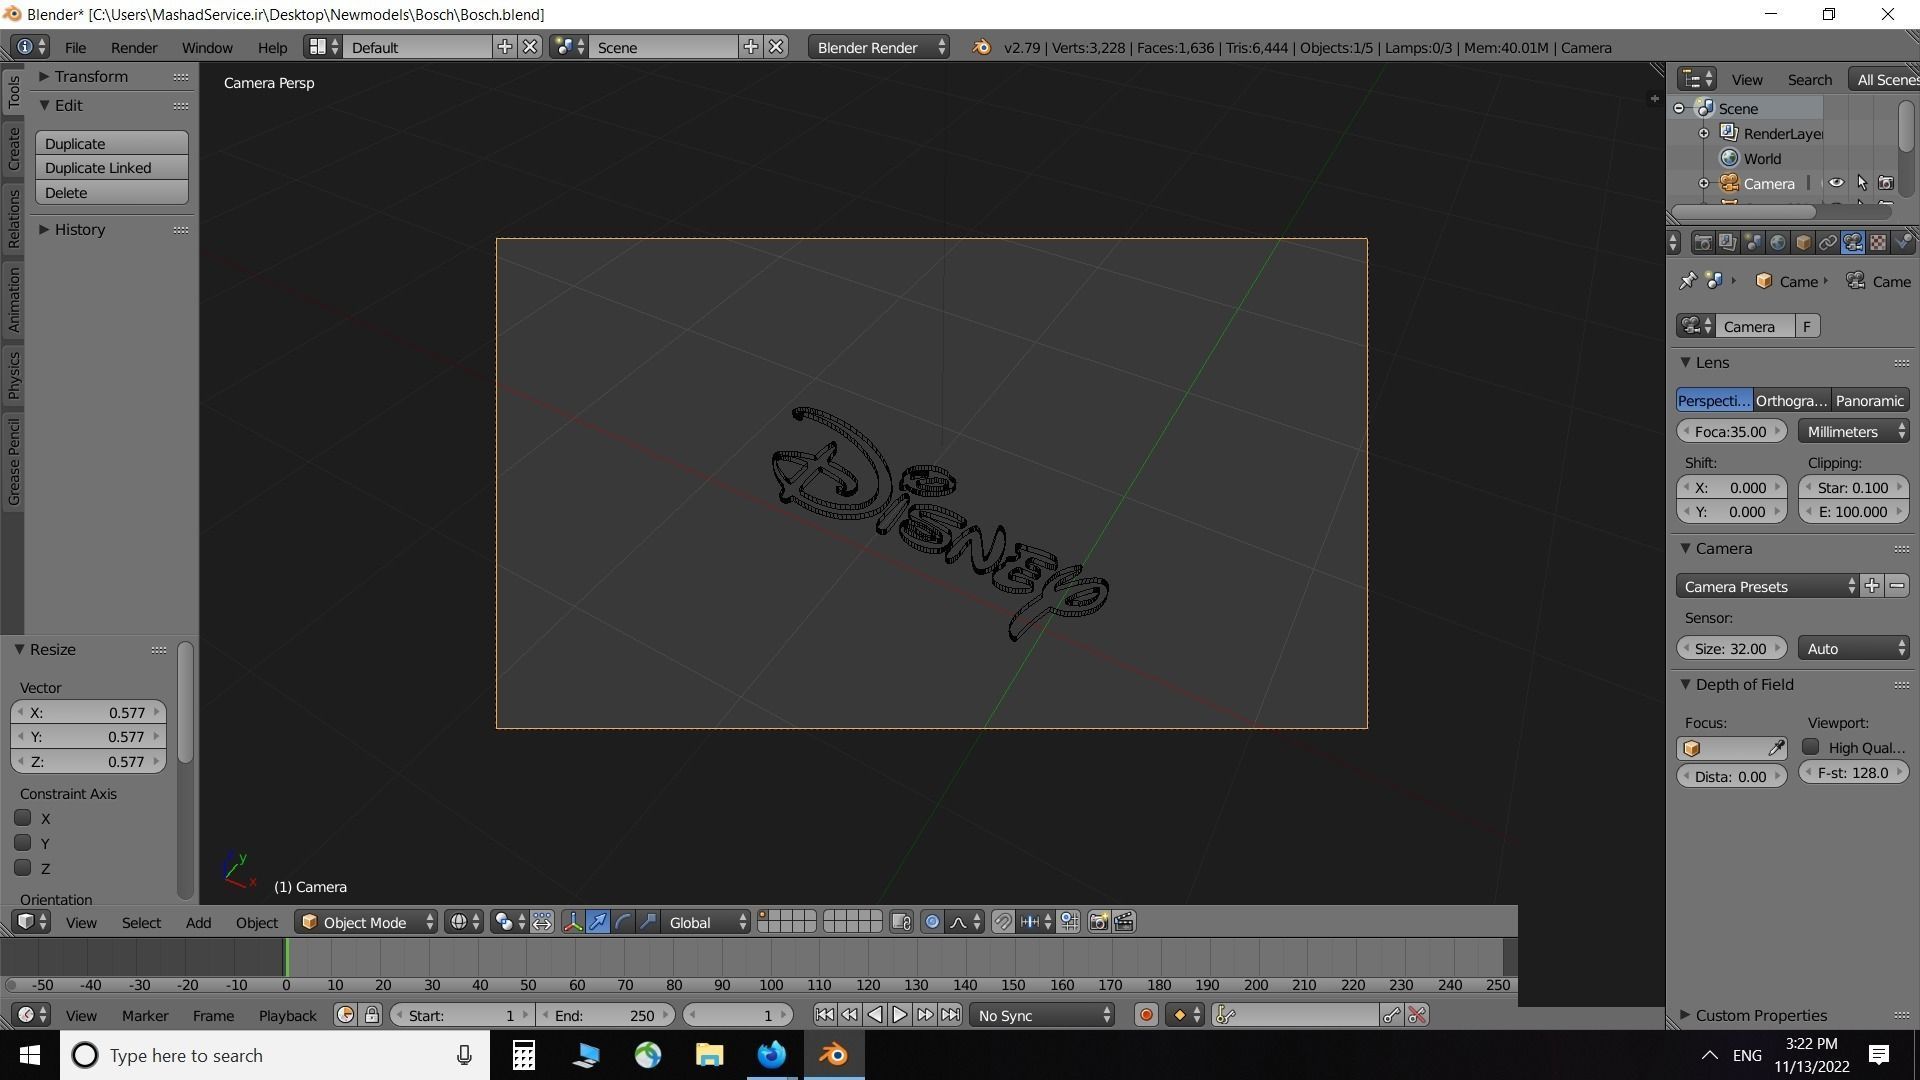
Task: Click the timeline play button
Action: tap(900, 1015)
